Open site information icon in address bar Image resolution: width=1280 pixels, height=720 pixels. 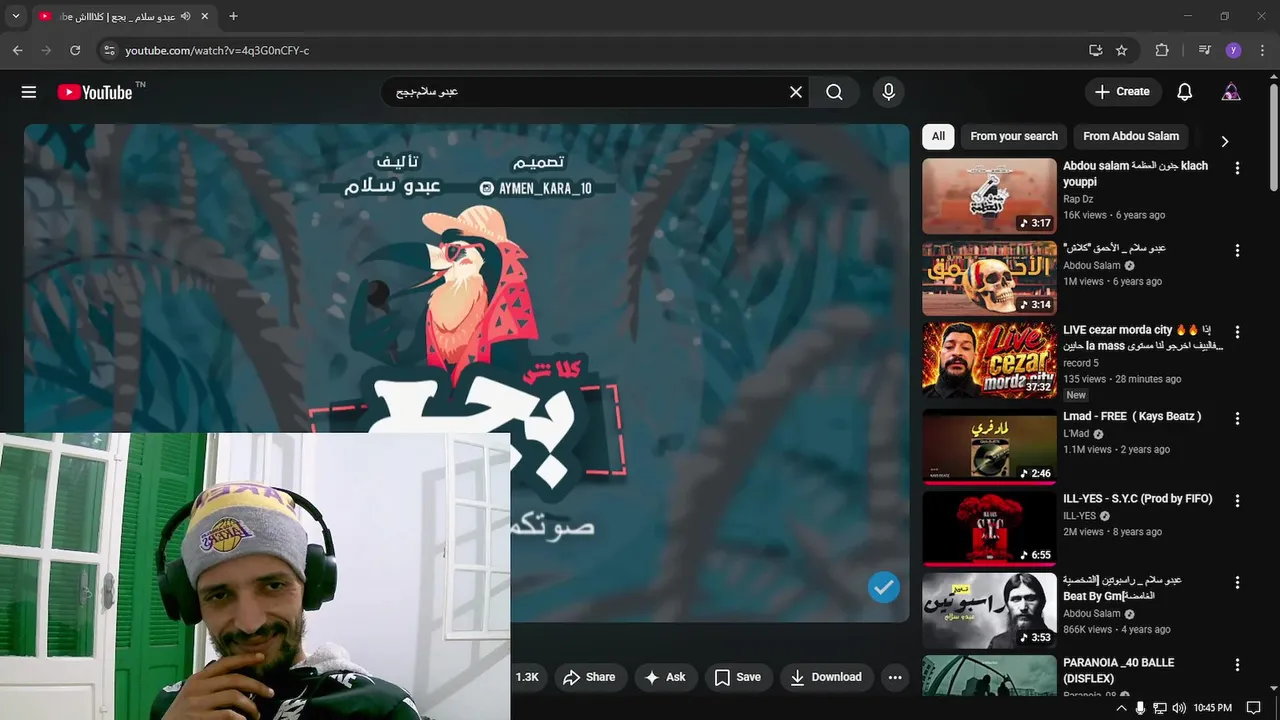pyautogui.click(x=109, y=50)
